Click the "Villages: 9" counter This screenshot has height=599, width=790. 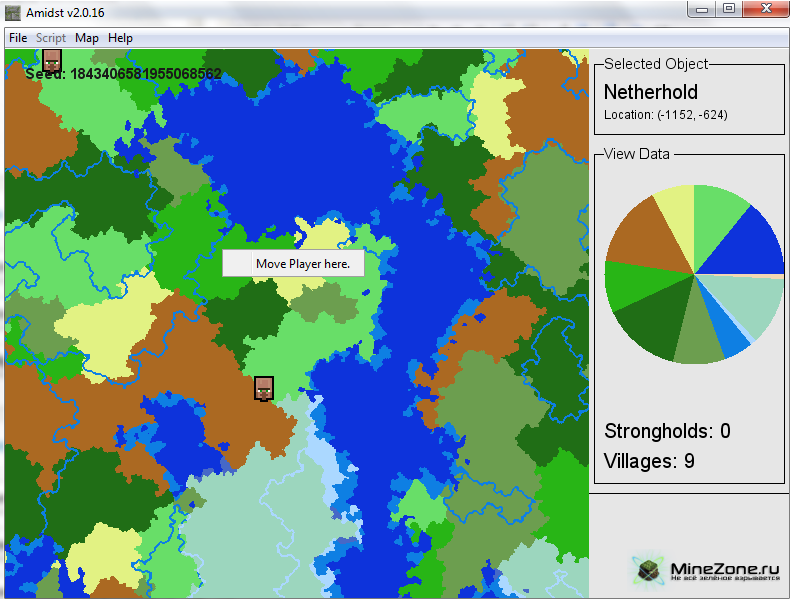650,461
